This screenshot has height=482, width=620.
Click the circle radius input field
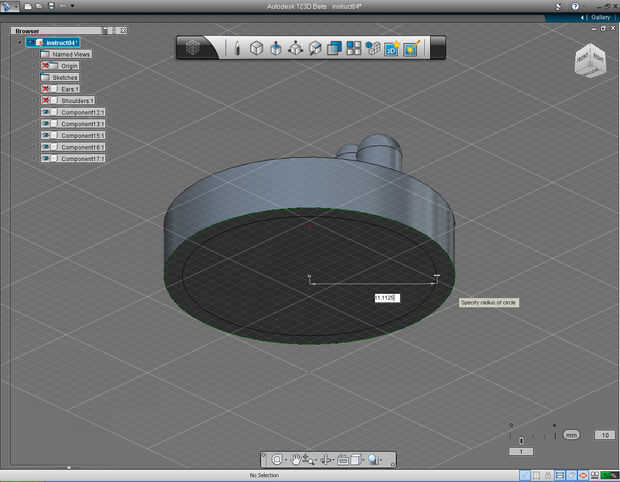point(387,298)
